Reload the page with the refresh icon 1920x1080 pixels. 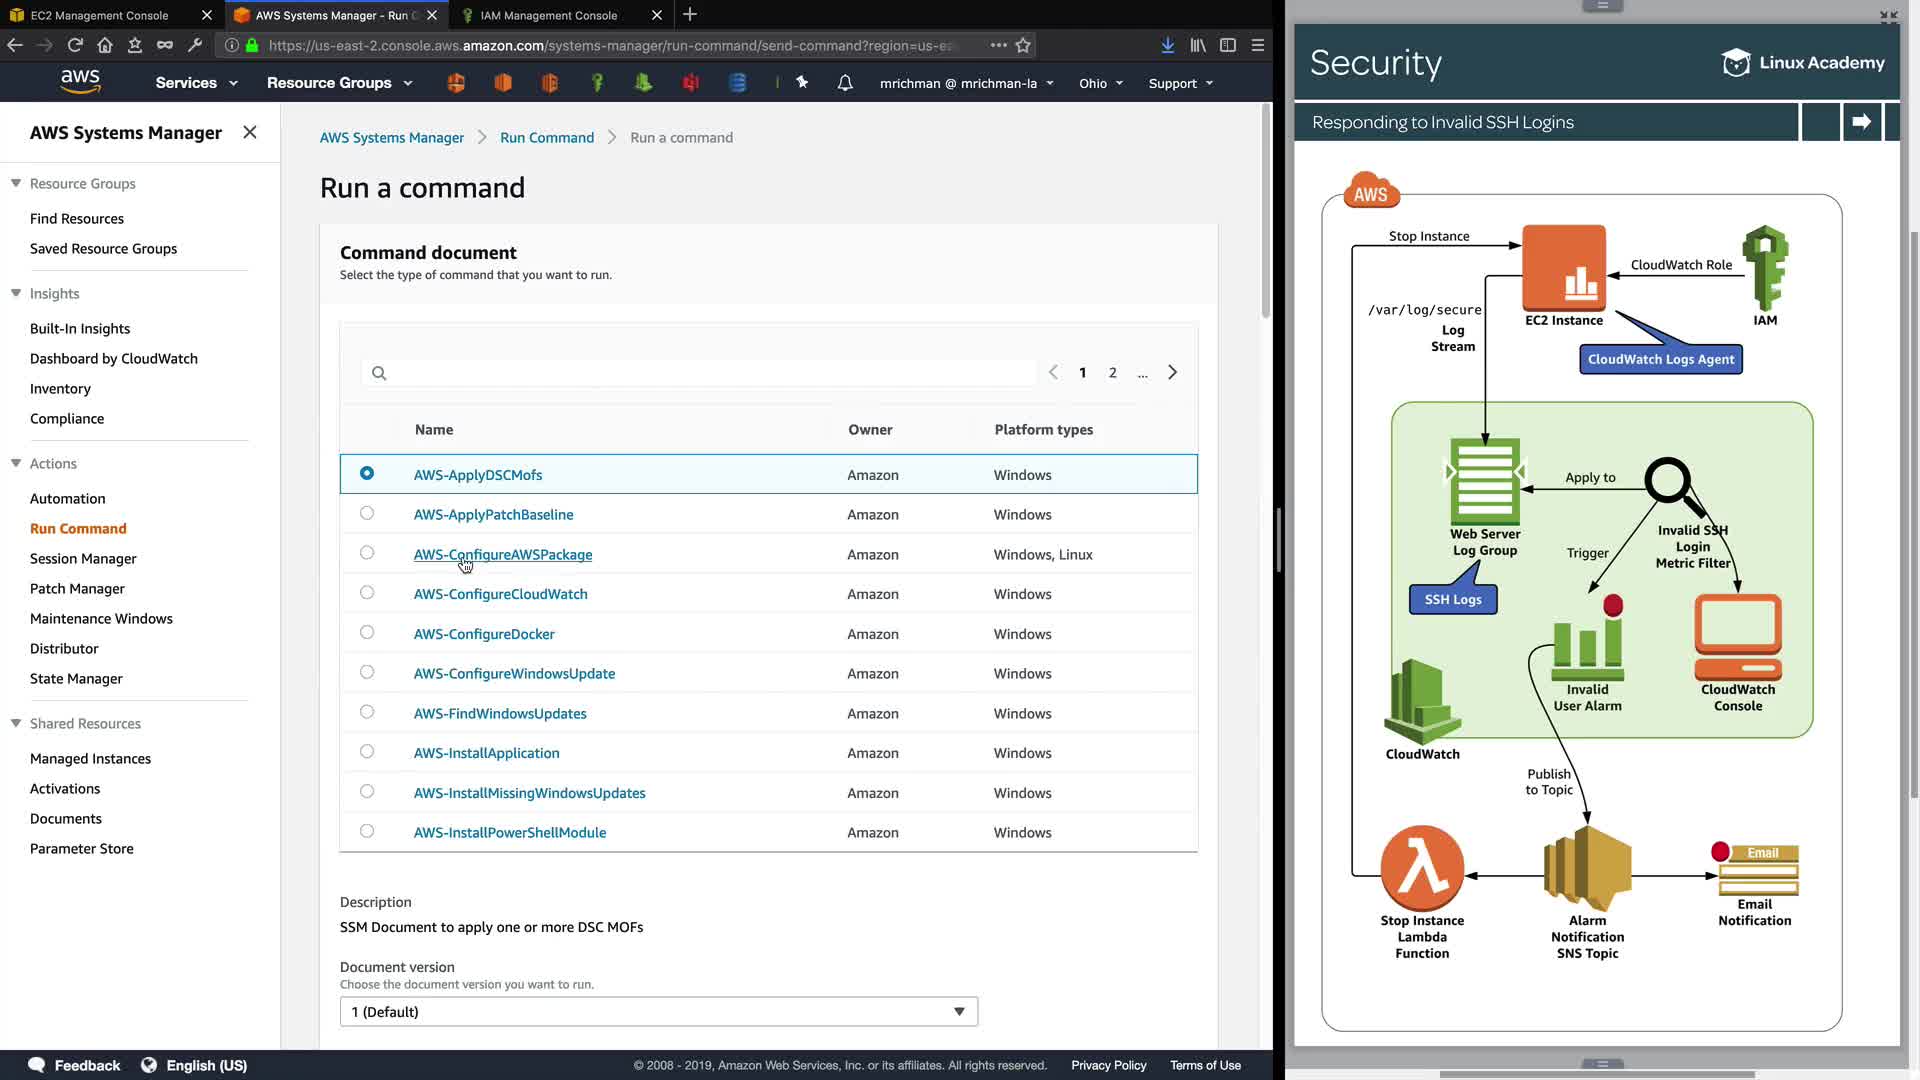75,45
